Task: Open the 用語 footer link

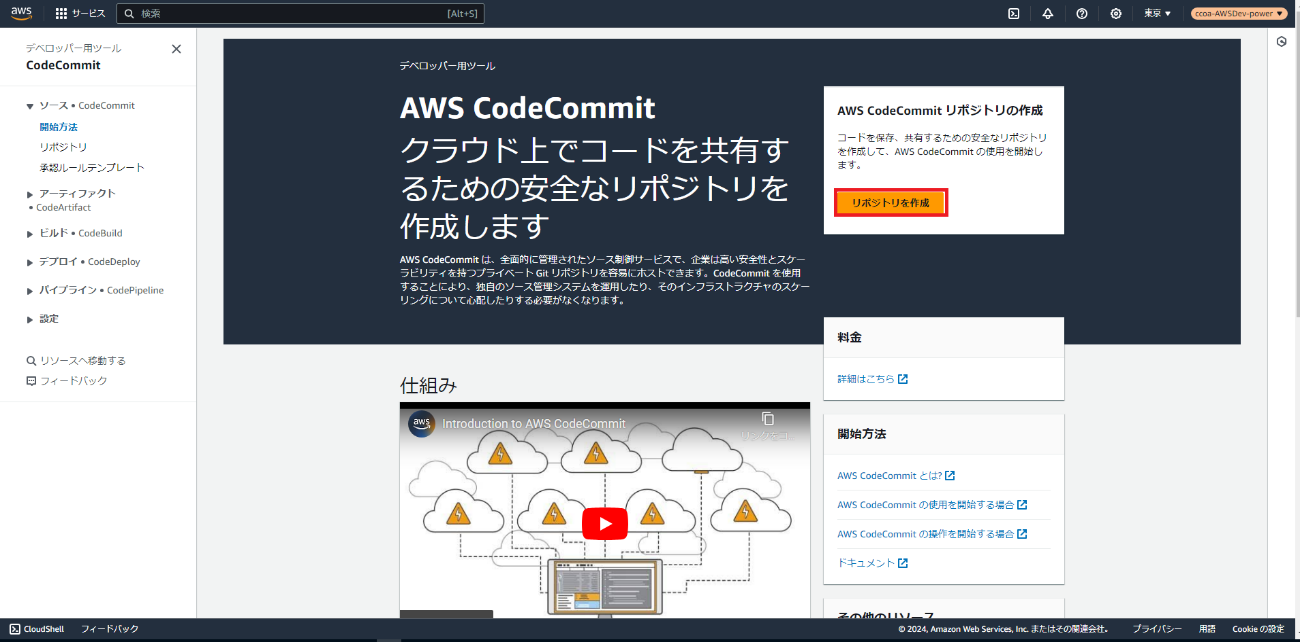Action: click(1207, 629)
